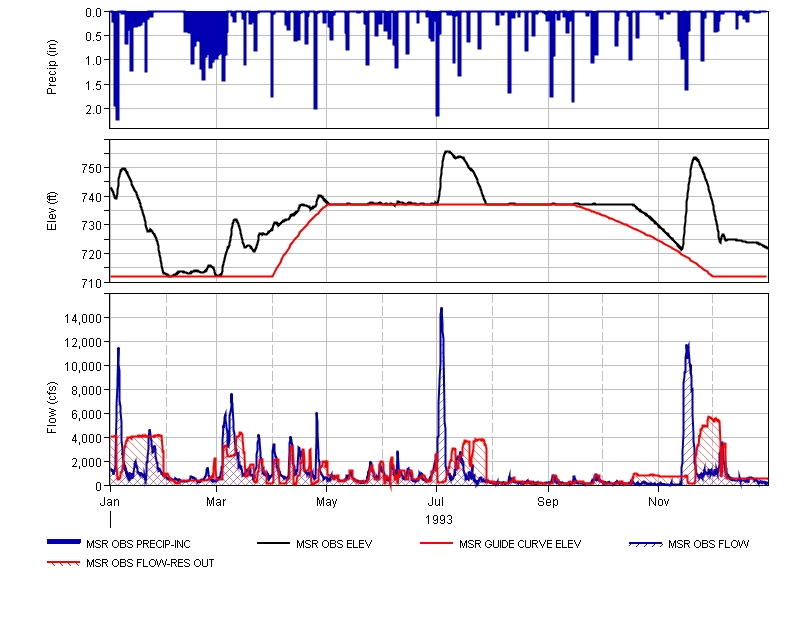Click the November inflow peak in flow plot
This screenshot has width=800, height=627.
(687, 347)
